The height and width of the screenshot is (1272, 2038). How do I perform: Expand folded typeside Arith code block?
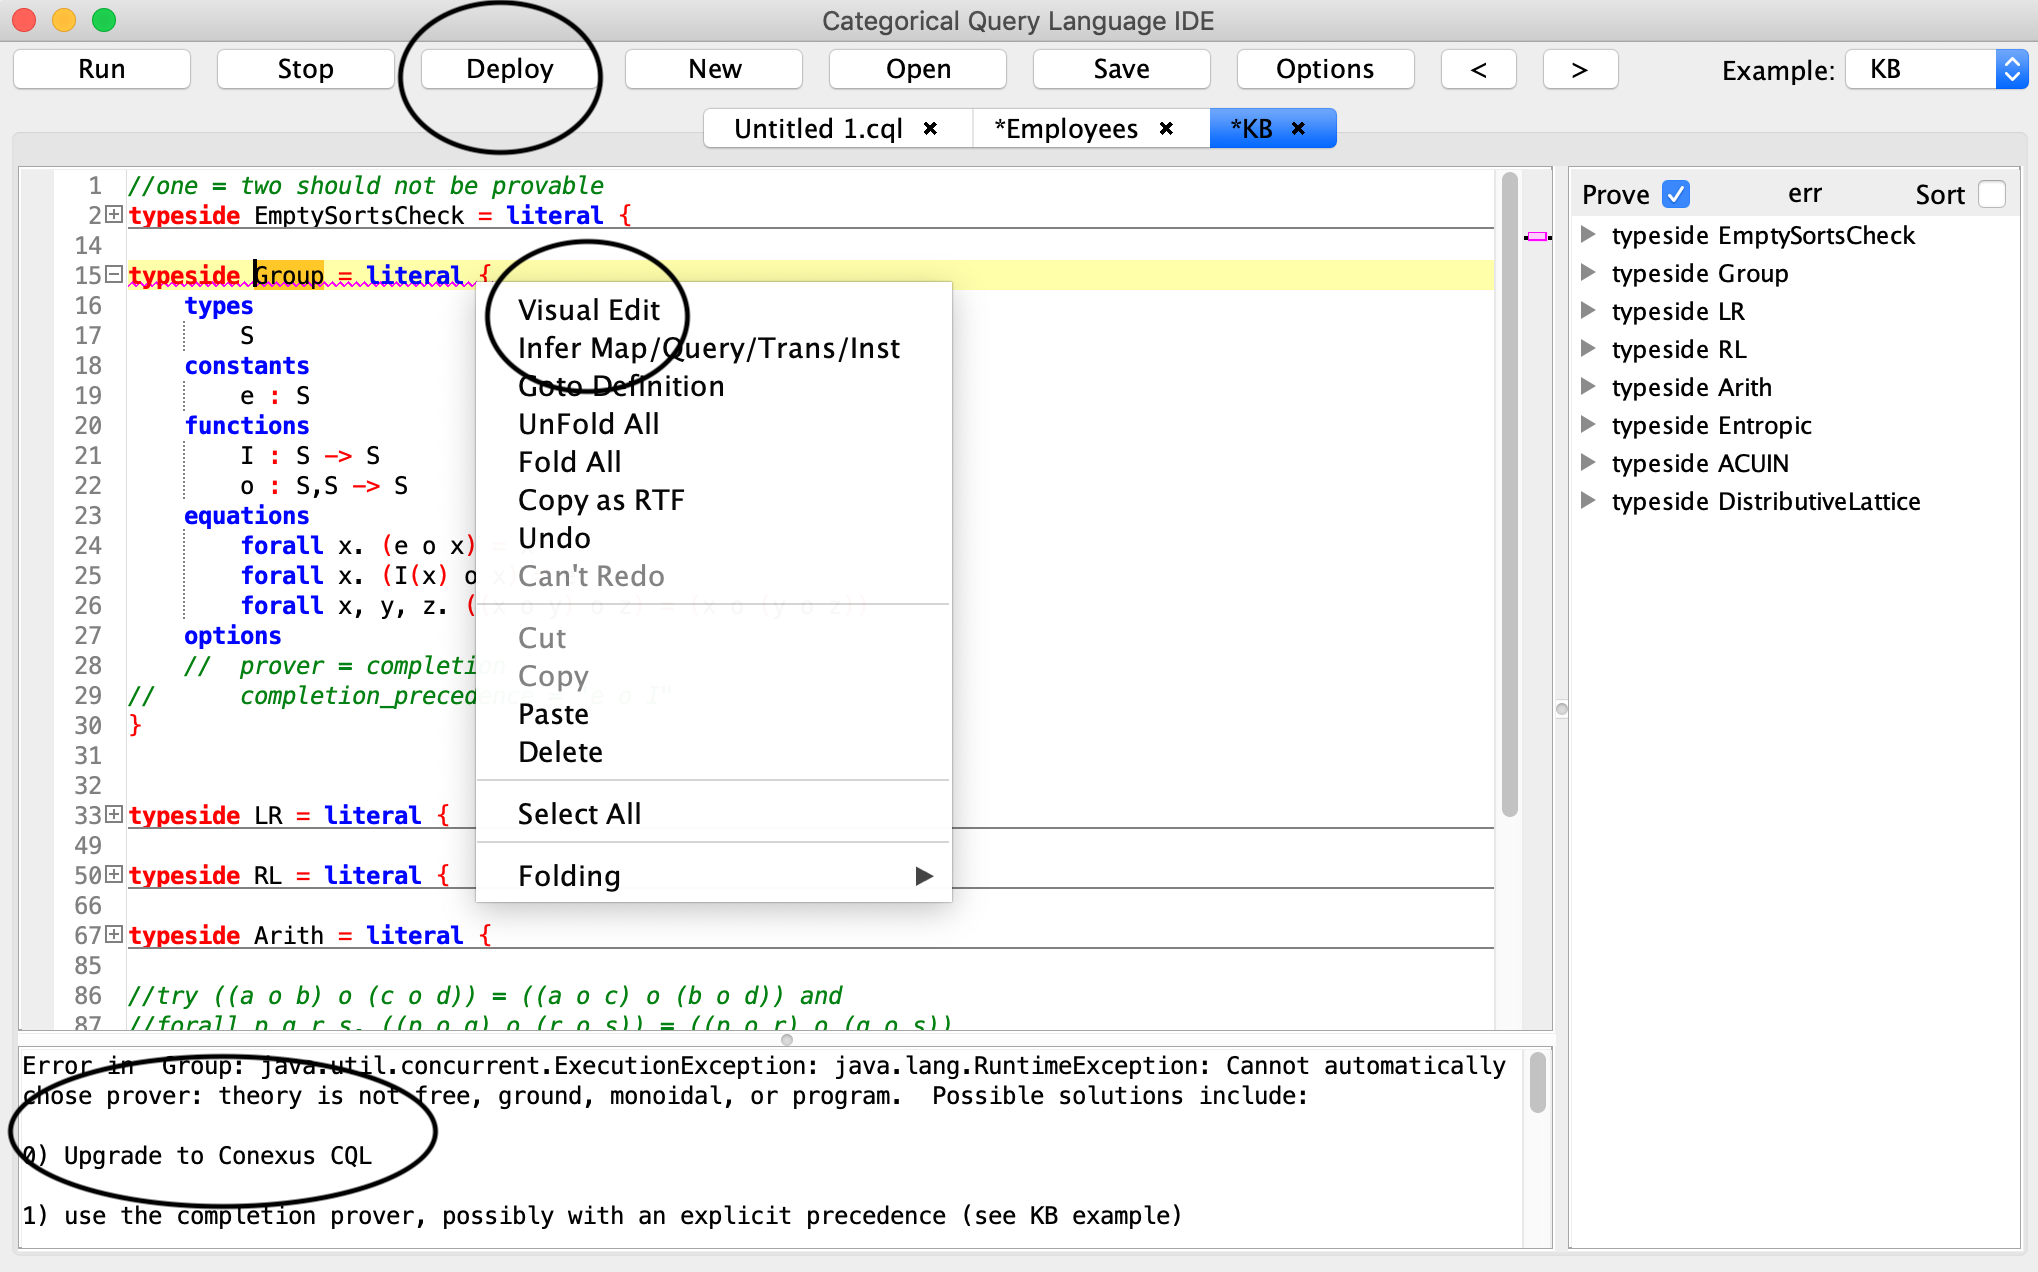pos(114,934)
